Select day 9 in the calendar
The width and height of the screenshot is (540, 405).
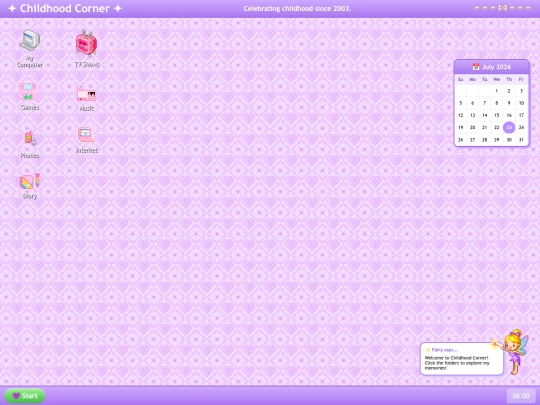click(x=509, y=103)
